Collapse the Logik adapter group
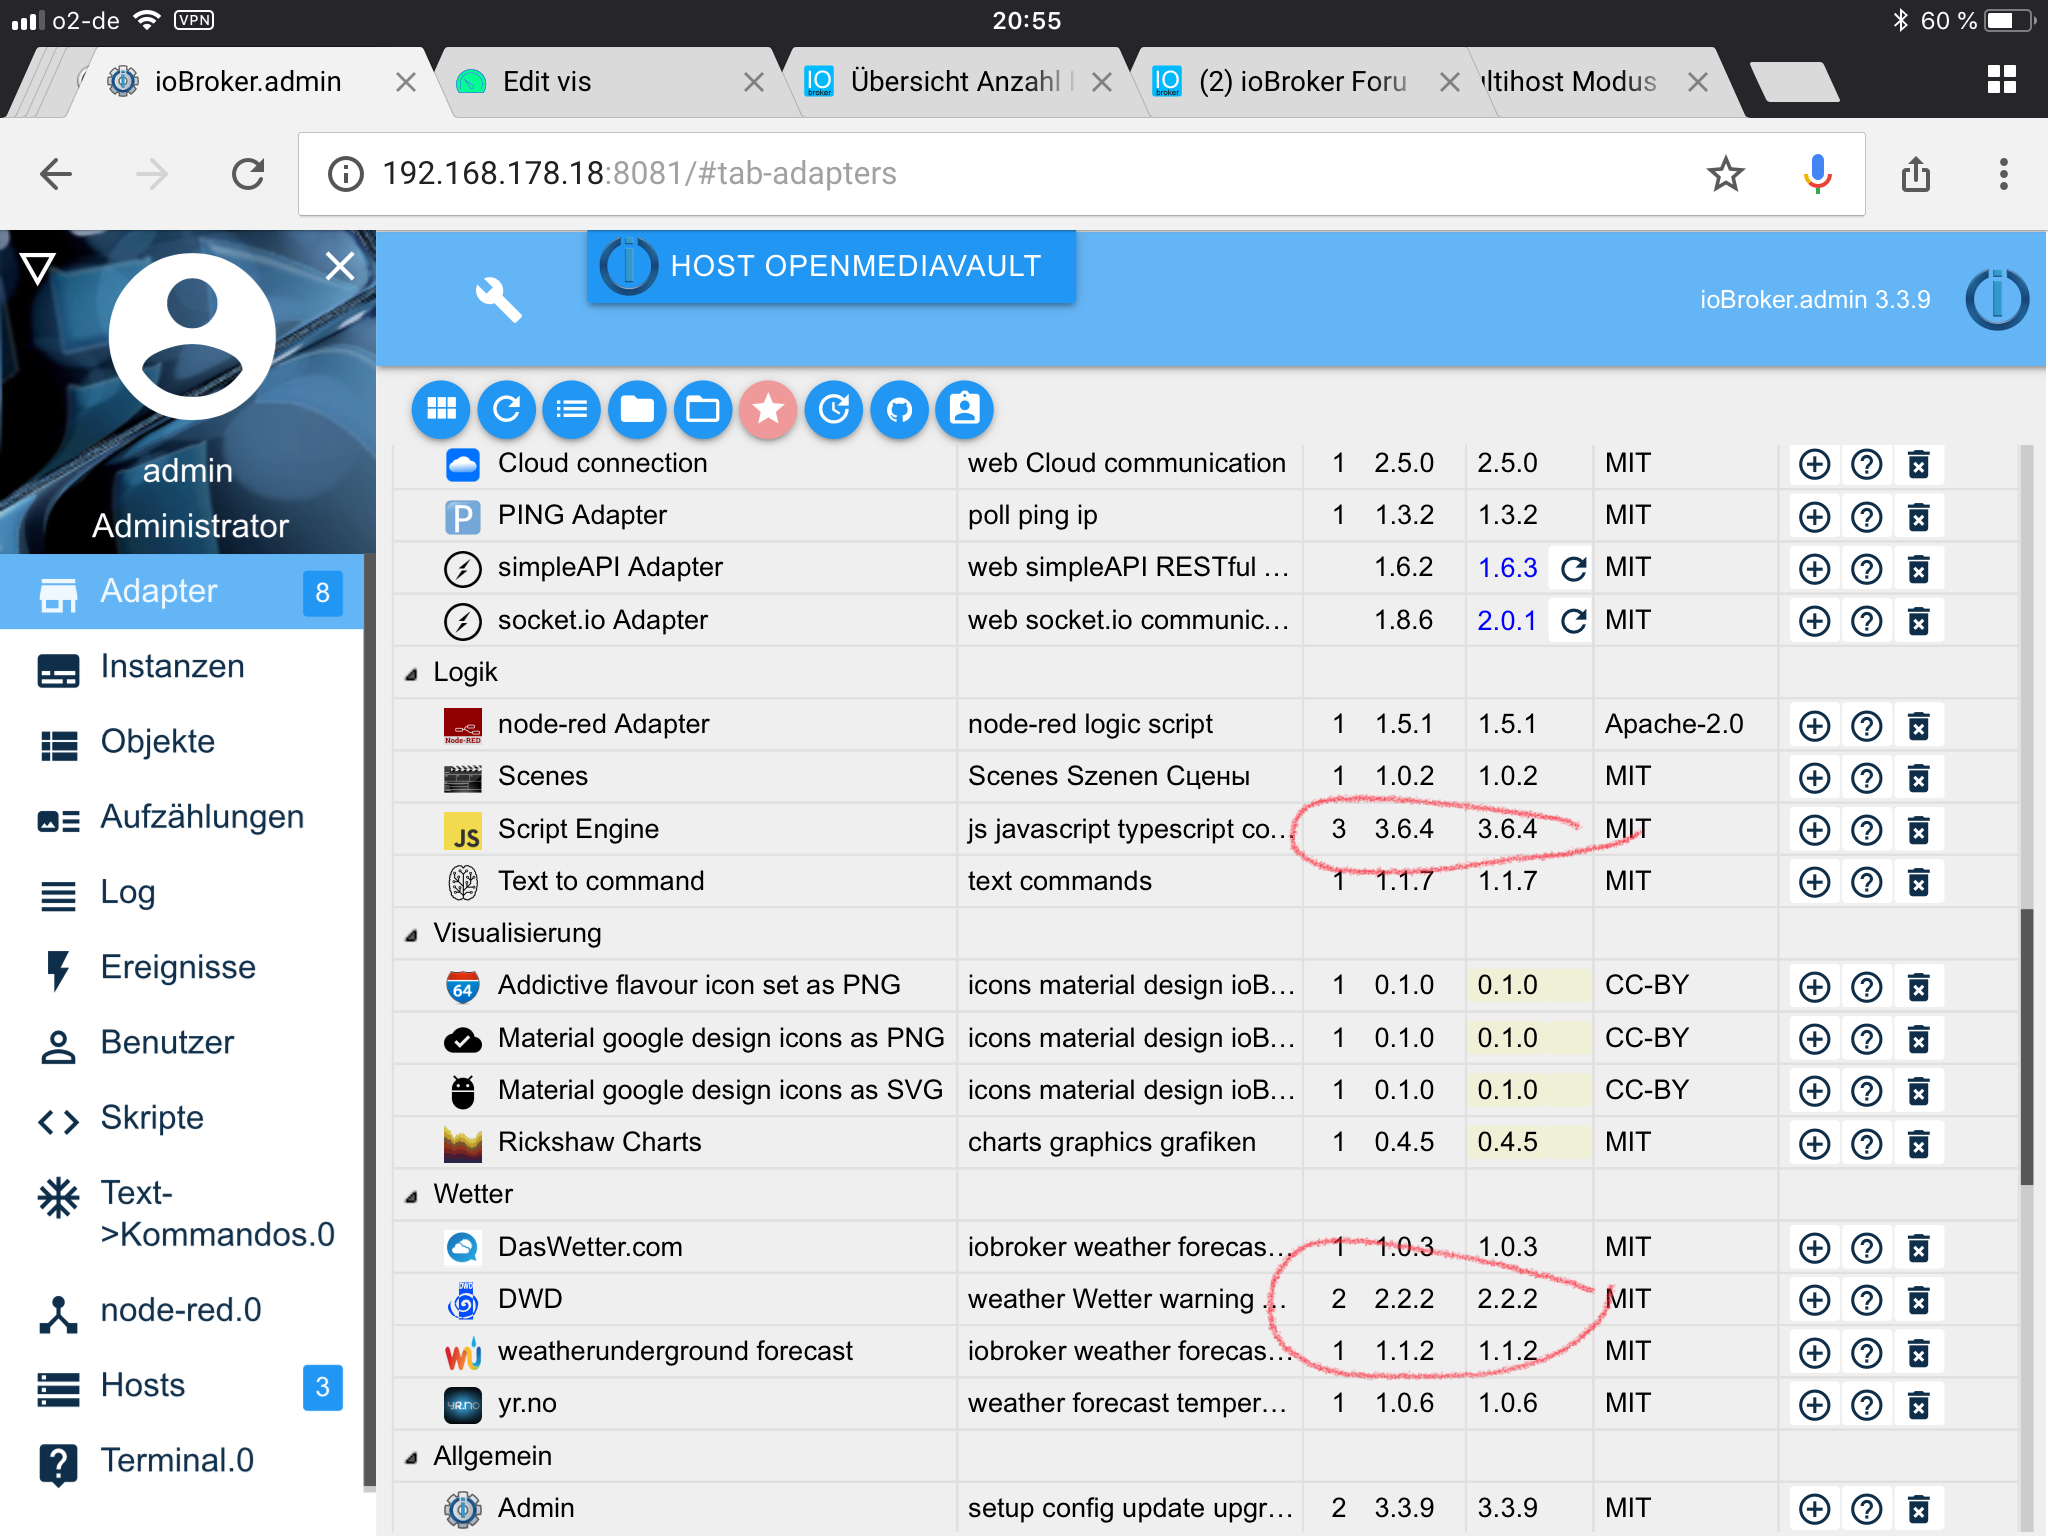 pos(411,674)
